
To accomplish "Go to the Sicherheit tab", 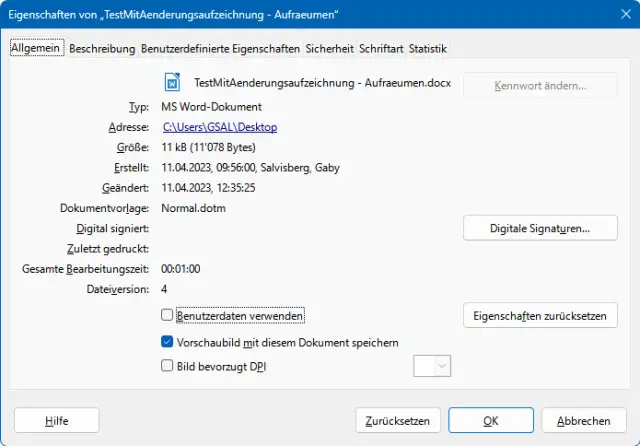I will (329, 48).
